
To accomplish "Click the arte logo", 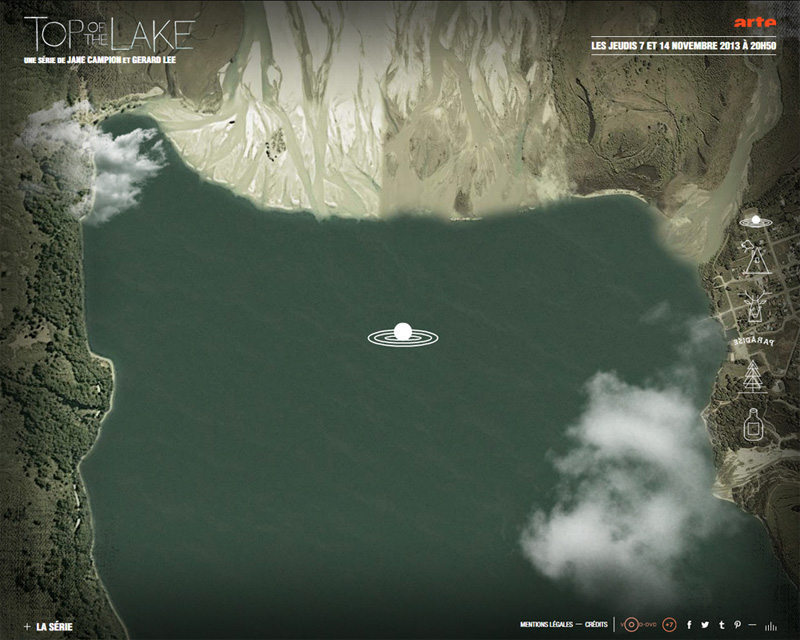I will 755,22.
